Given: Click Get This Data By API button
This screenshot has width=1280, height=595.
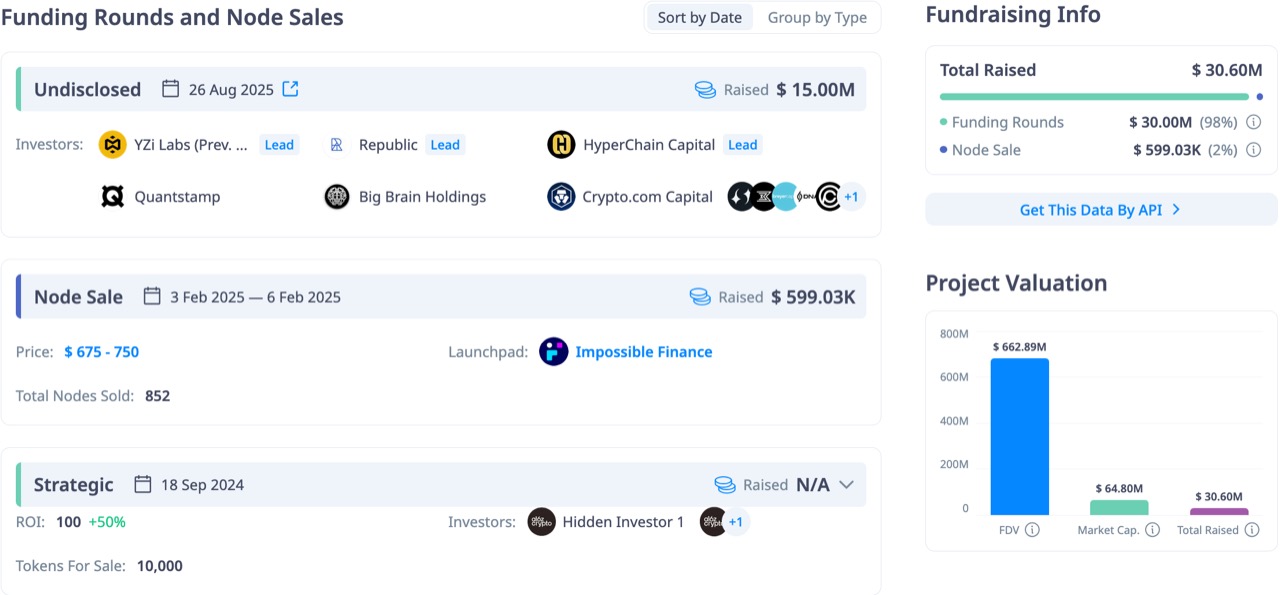Looking at the screenshot, I should (1100, 210).
